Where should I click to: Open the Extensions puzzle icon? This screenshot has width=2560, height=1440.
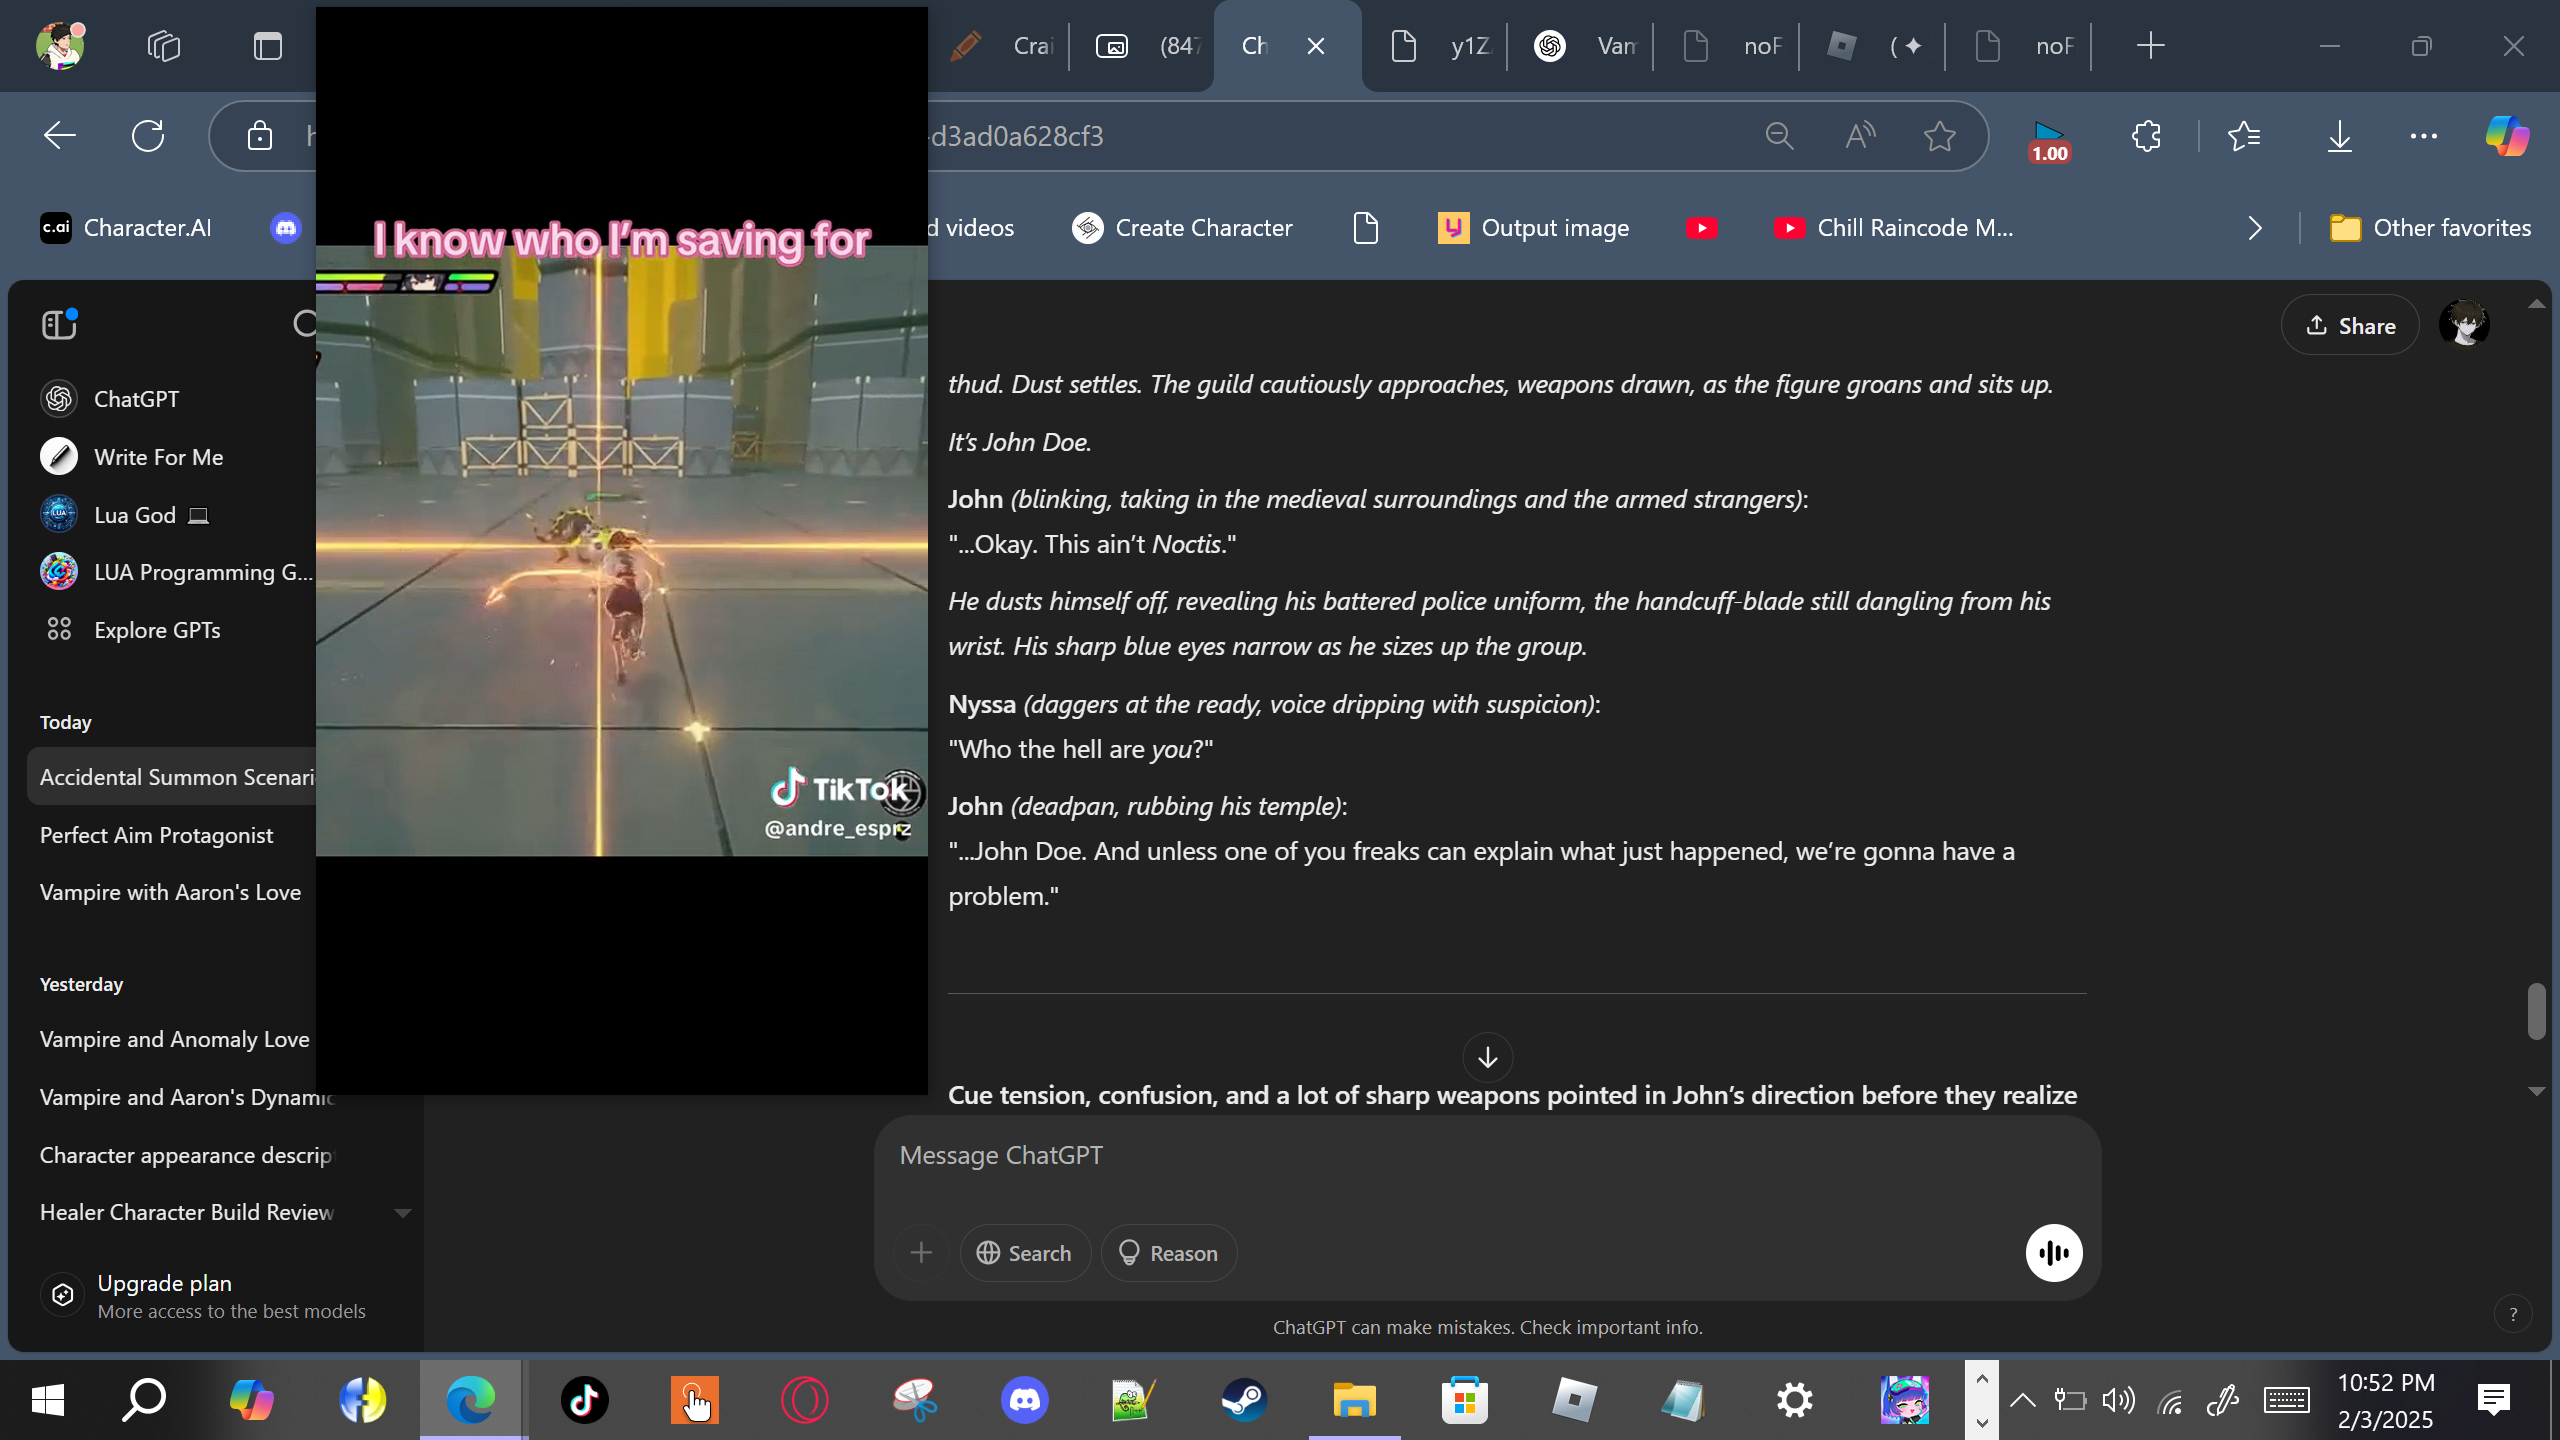point(2146,136)
